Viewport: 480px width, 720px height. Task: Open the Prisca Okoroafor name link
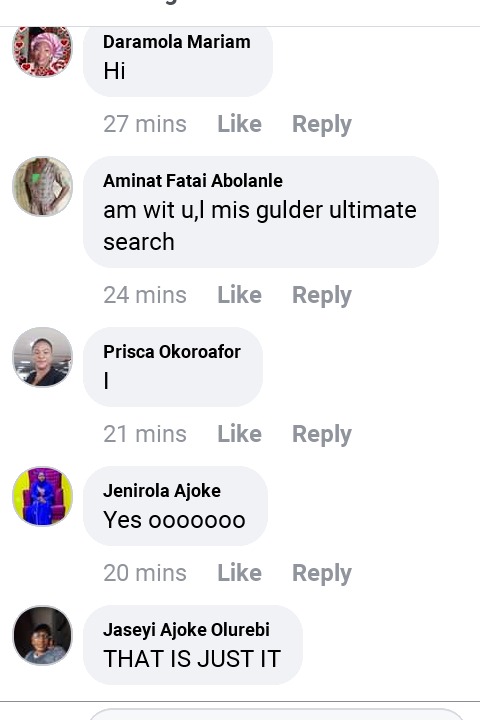[171, 352]
